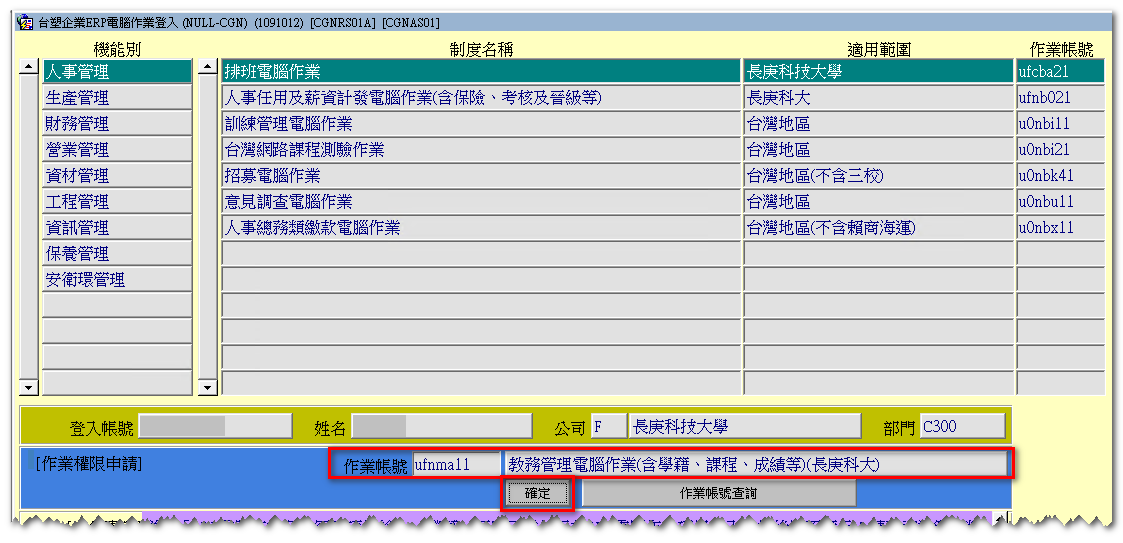Click the 部門 field showing C300
The height and width of the screenshot is (543, 1123).
tap(962, 426)
